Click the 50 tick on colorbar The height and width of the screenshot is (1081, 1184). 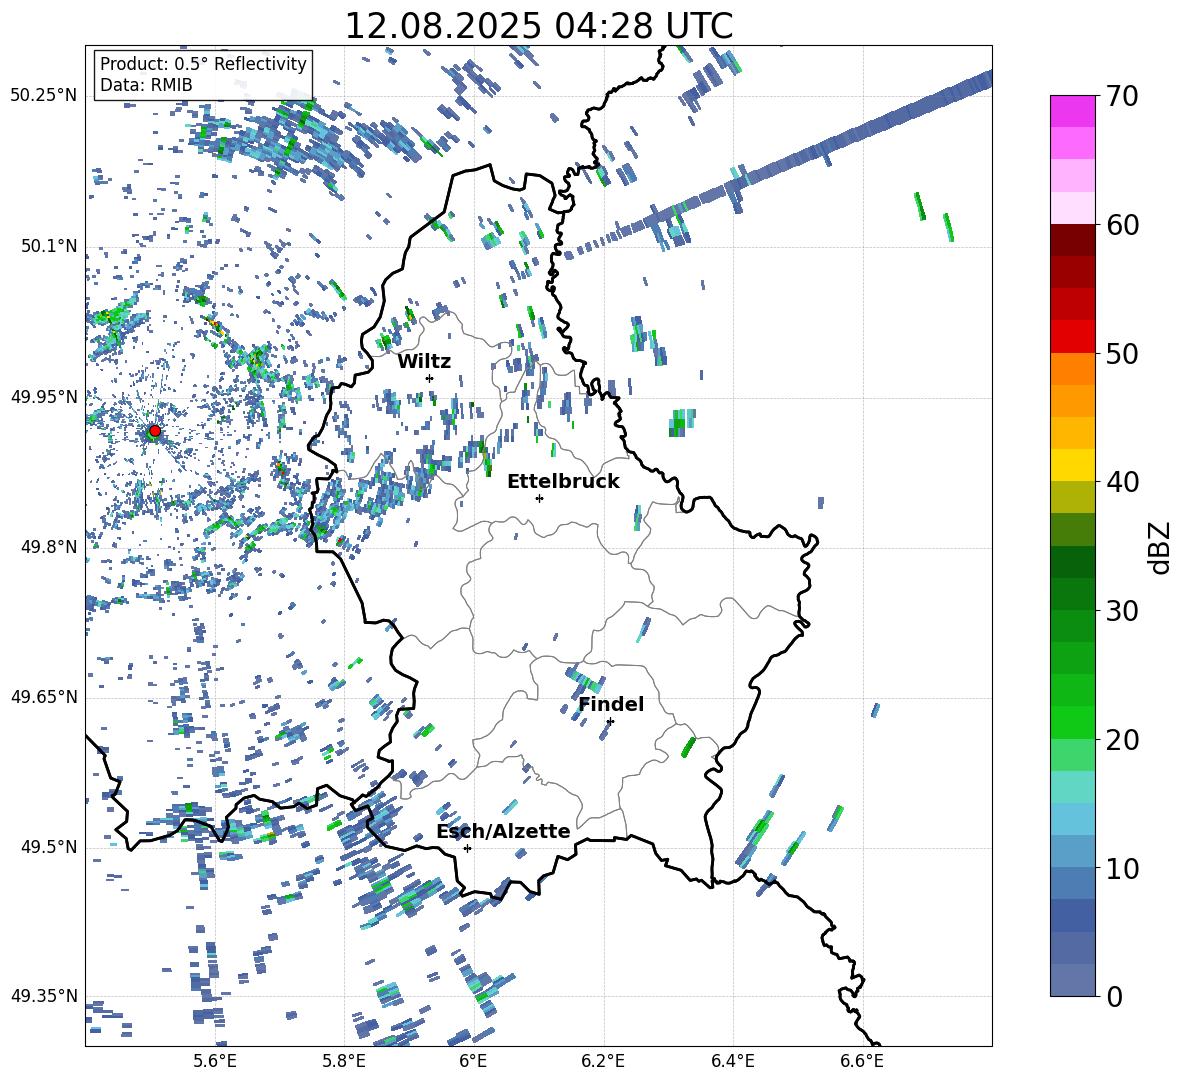1122,354
